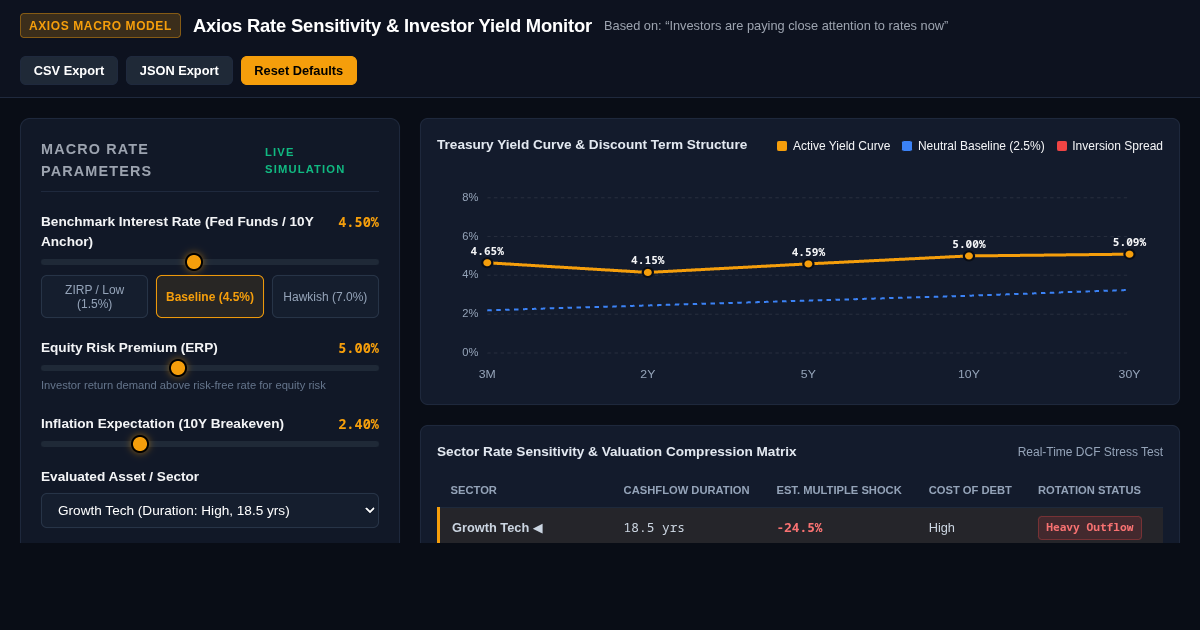This screenshot has height=630, width=1200.
Task: Choose the Baseline (4.5%) preset
Action: pyautogui.click(x=210, y=297)
